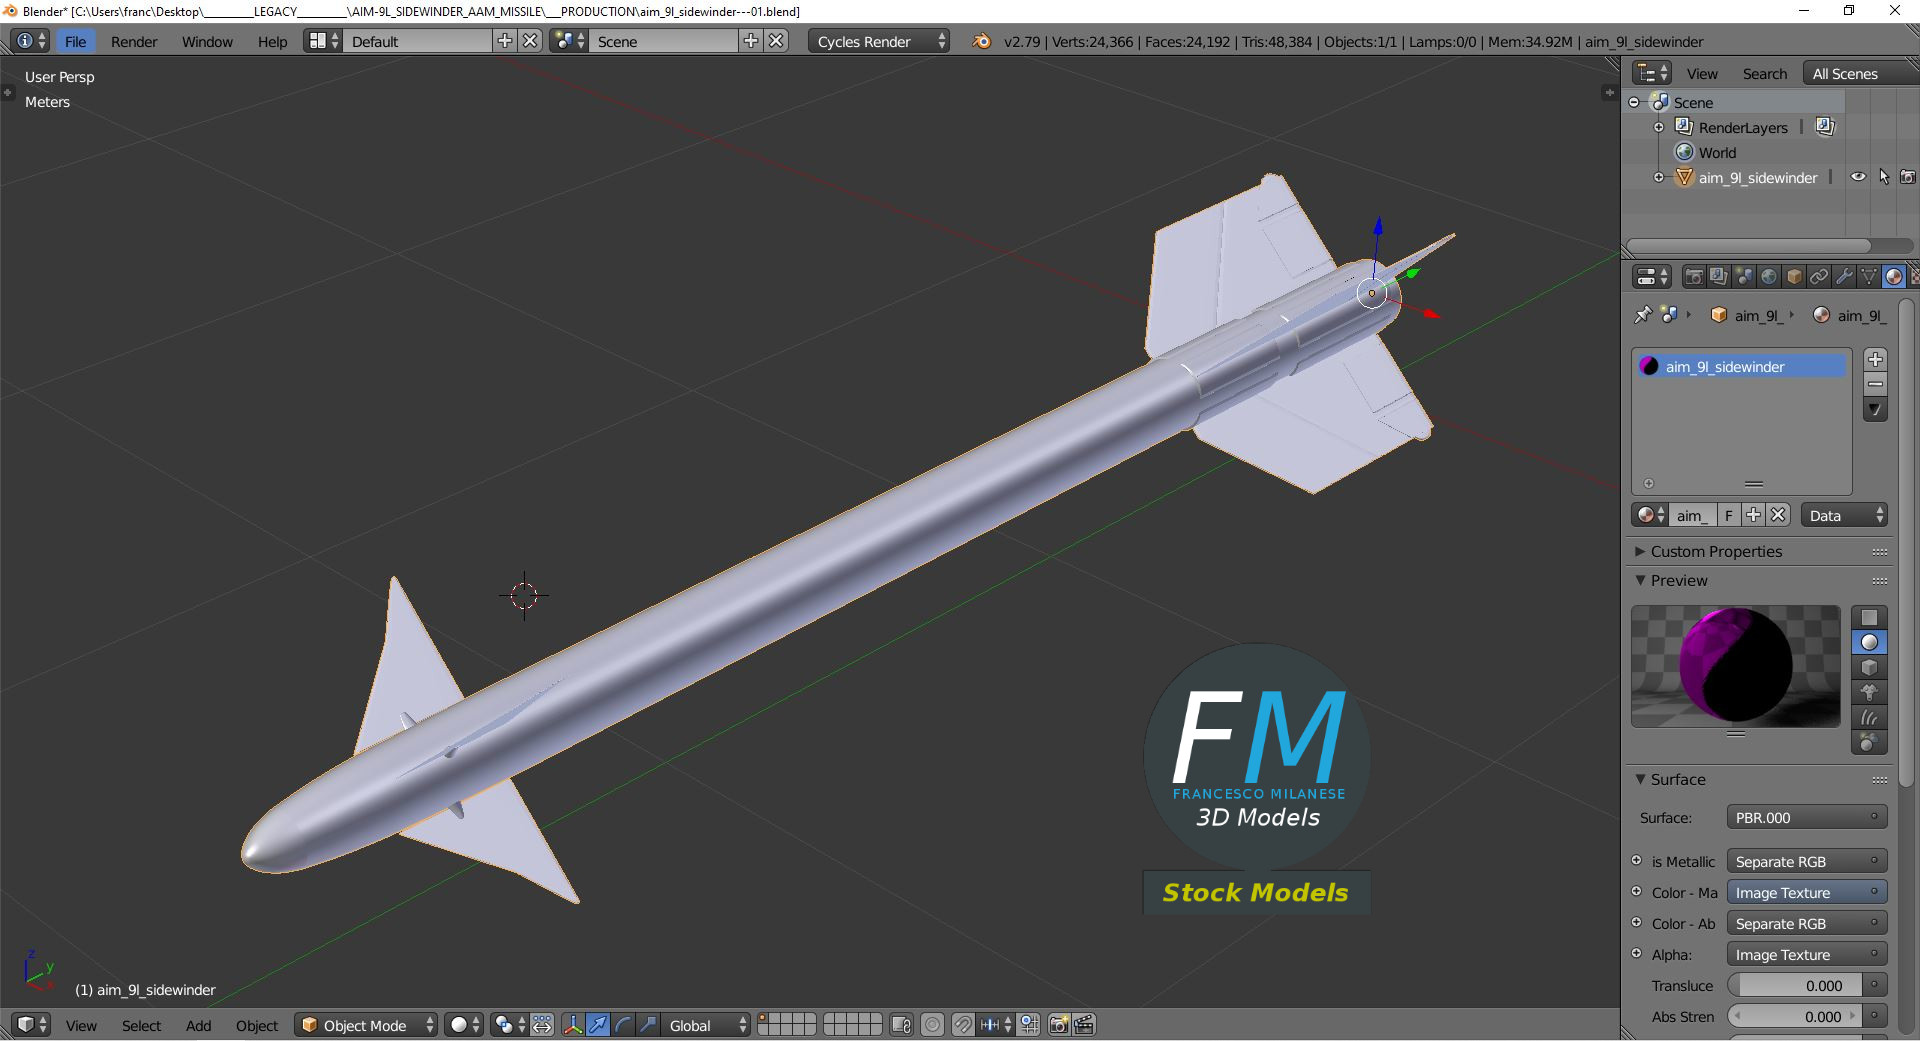Add a new material slot with plus button

pos(1876,360)
